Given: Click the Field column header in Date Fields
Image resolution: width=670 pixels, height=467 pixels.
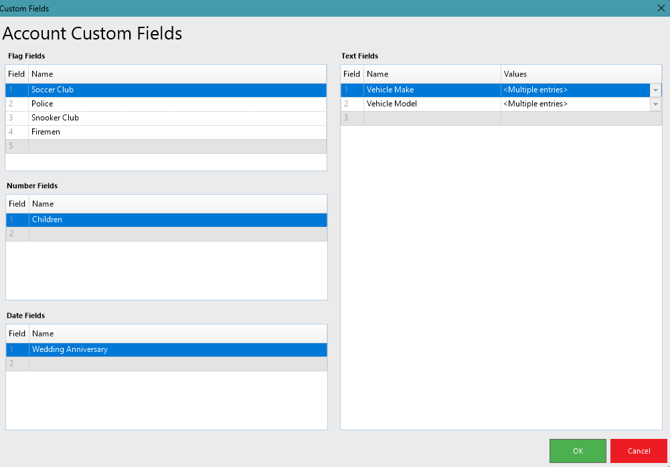Looking at the screenshot, I should click(x=17, y=334).
